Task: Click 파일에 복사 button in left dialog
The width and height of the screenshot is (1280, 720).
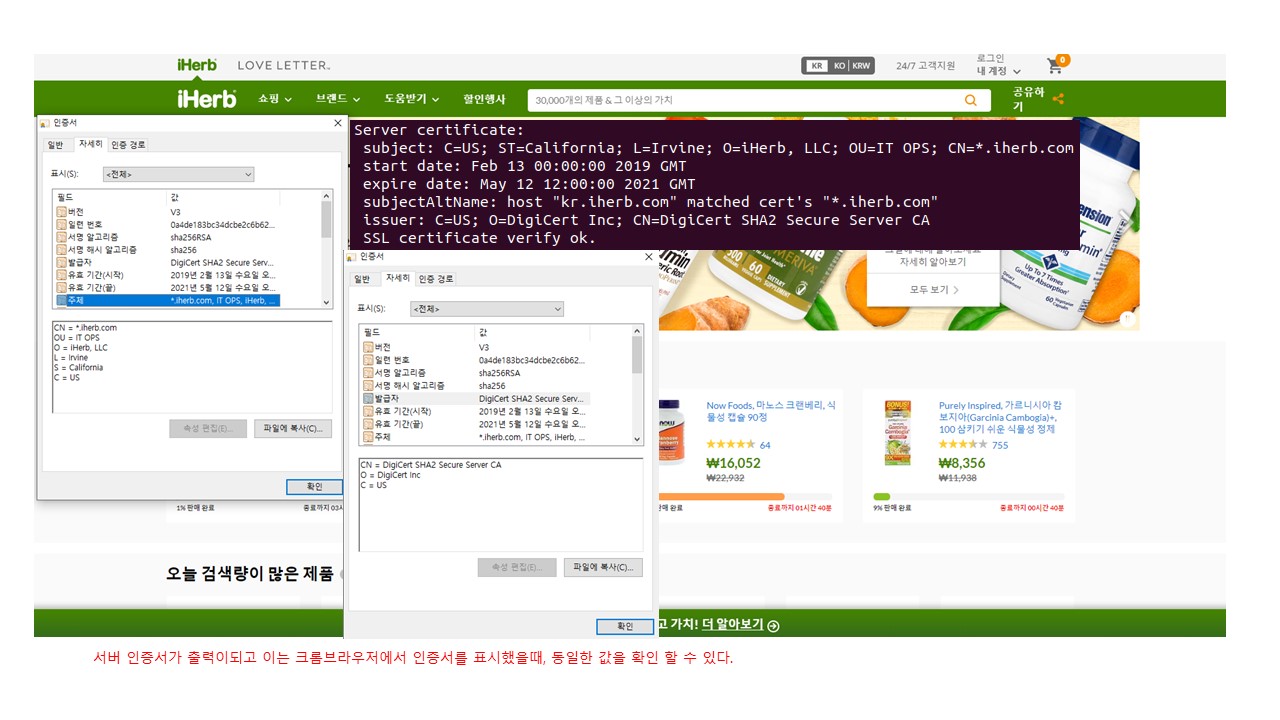Action: click(293, 429)
